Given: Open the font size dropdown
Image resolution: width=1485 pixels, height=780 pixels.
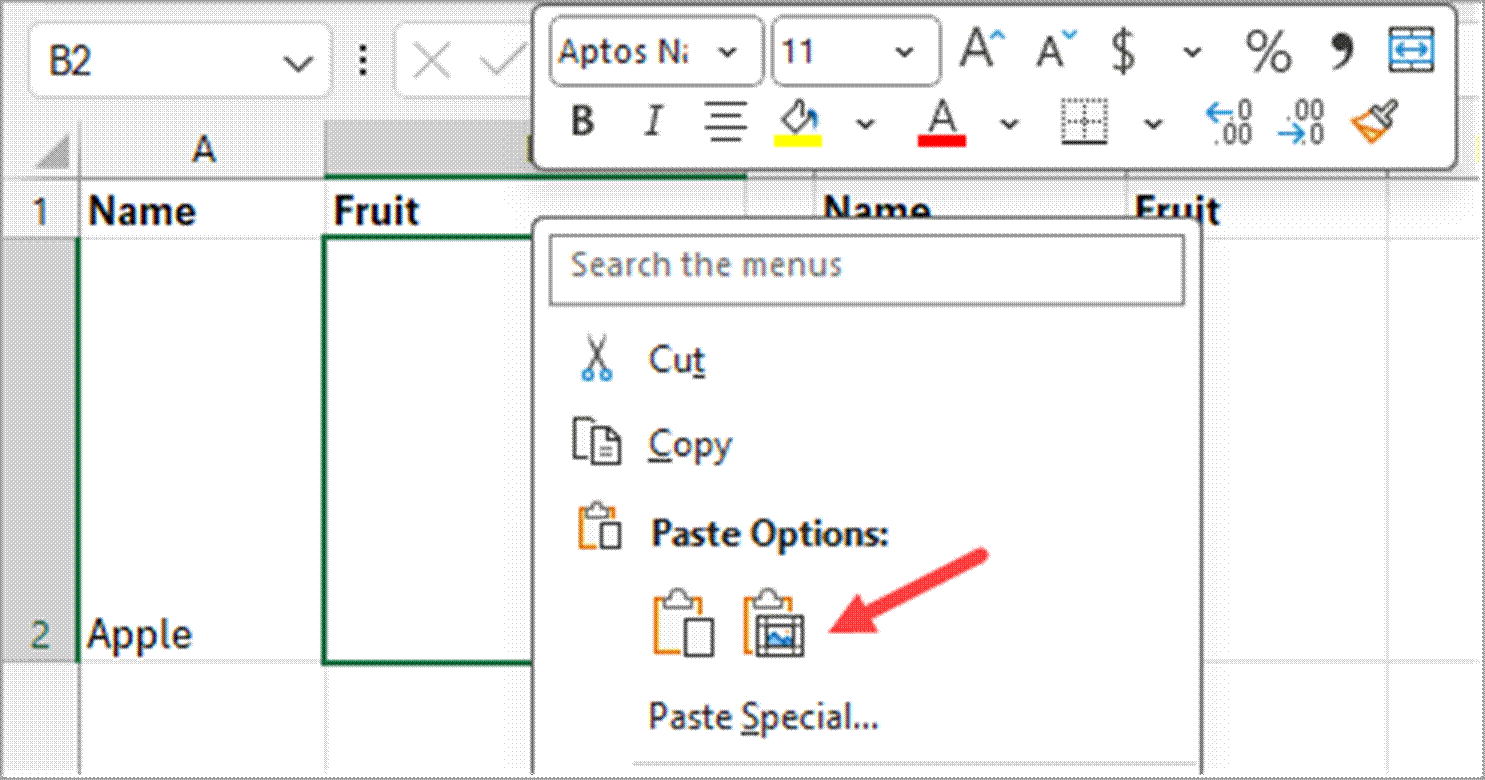Looking at the screenshot, I should tap(904, 51).
